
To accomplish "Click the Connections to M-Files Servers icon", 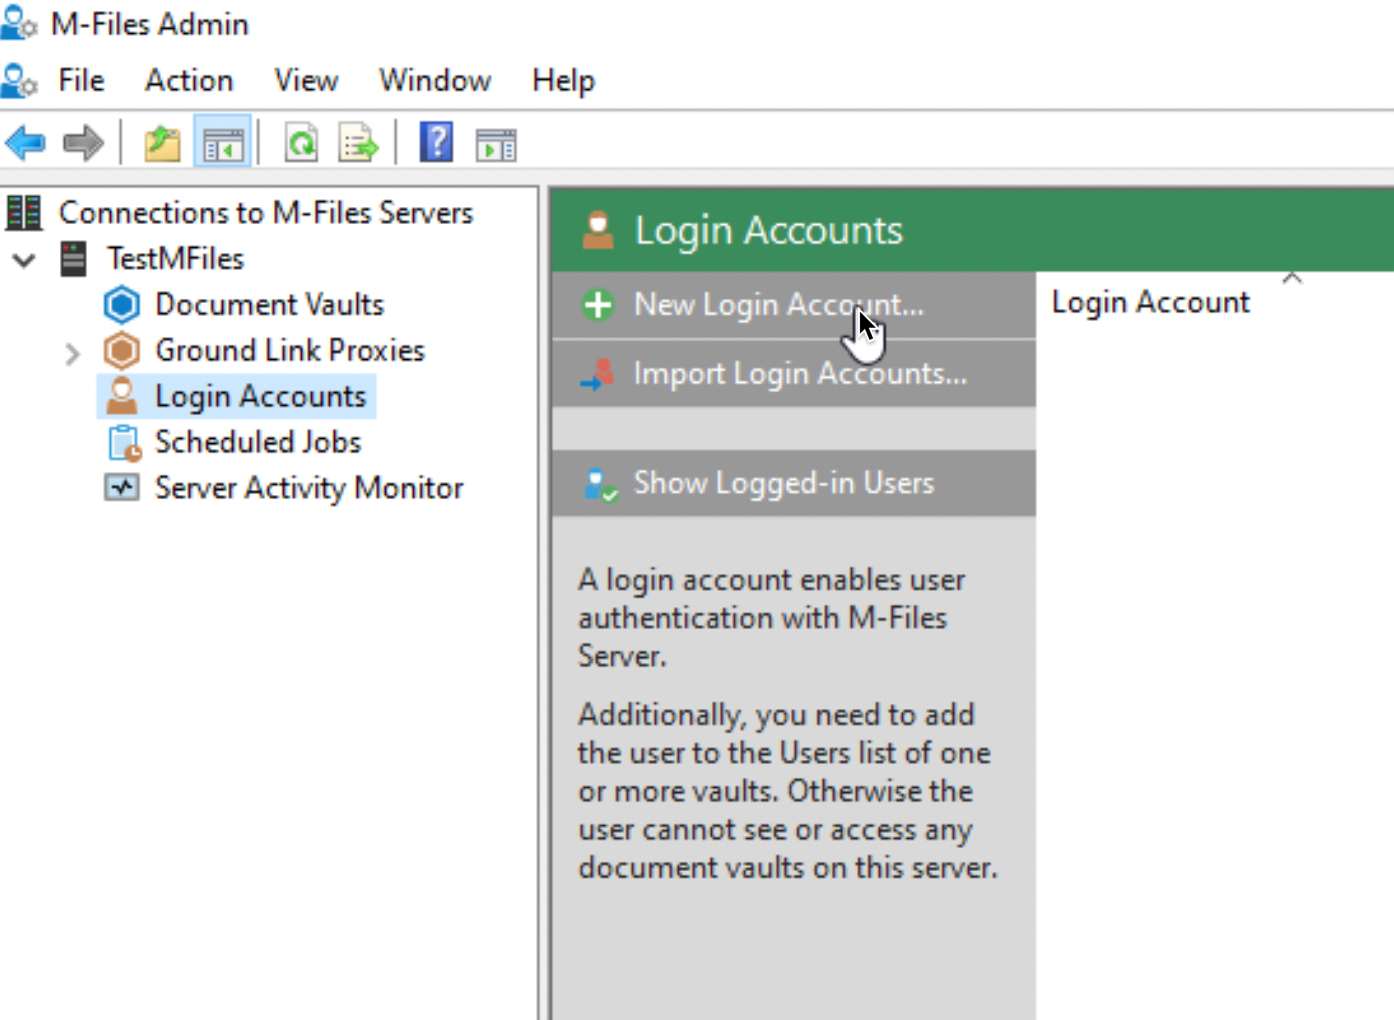I will [x=24, y=212].
